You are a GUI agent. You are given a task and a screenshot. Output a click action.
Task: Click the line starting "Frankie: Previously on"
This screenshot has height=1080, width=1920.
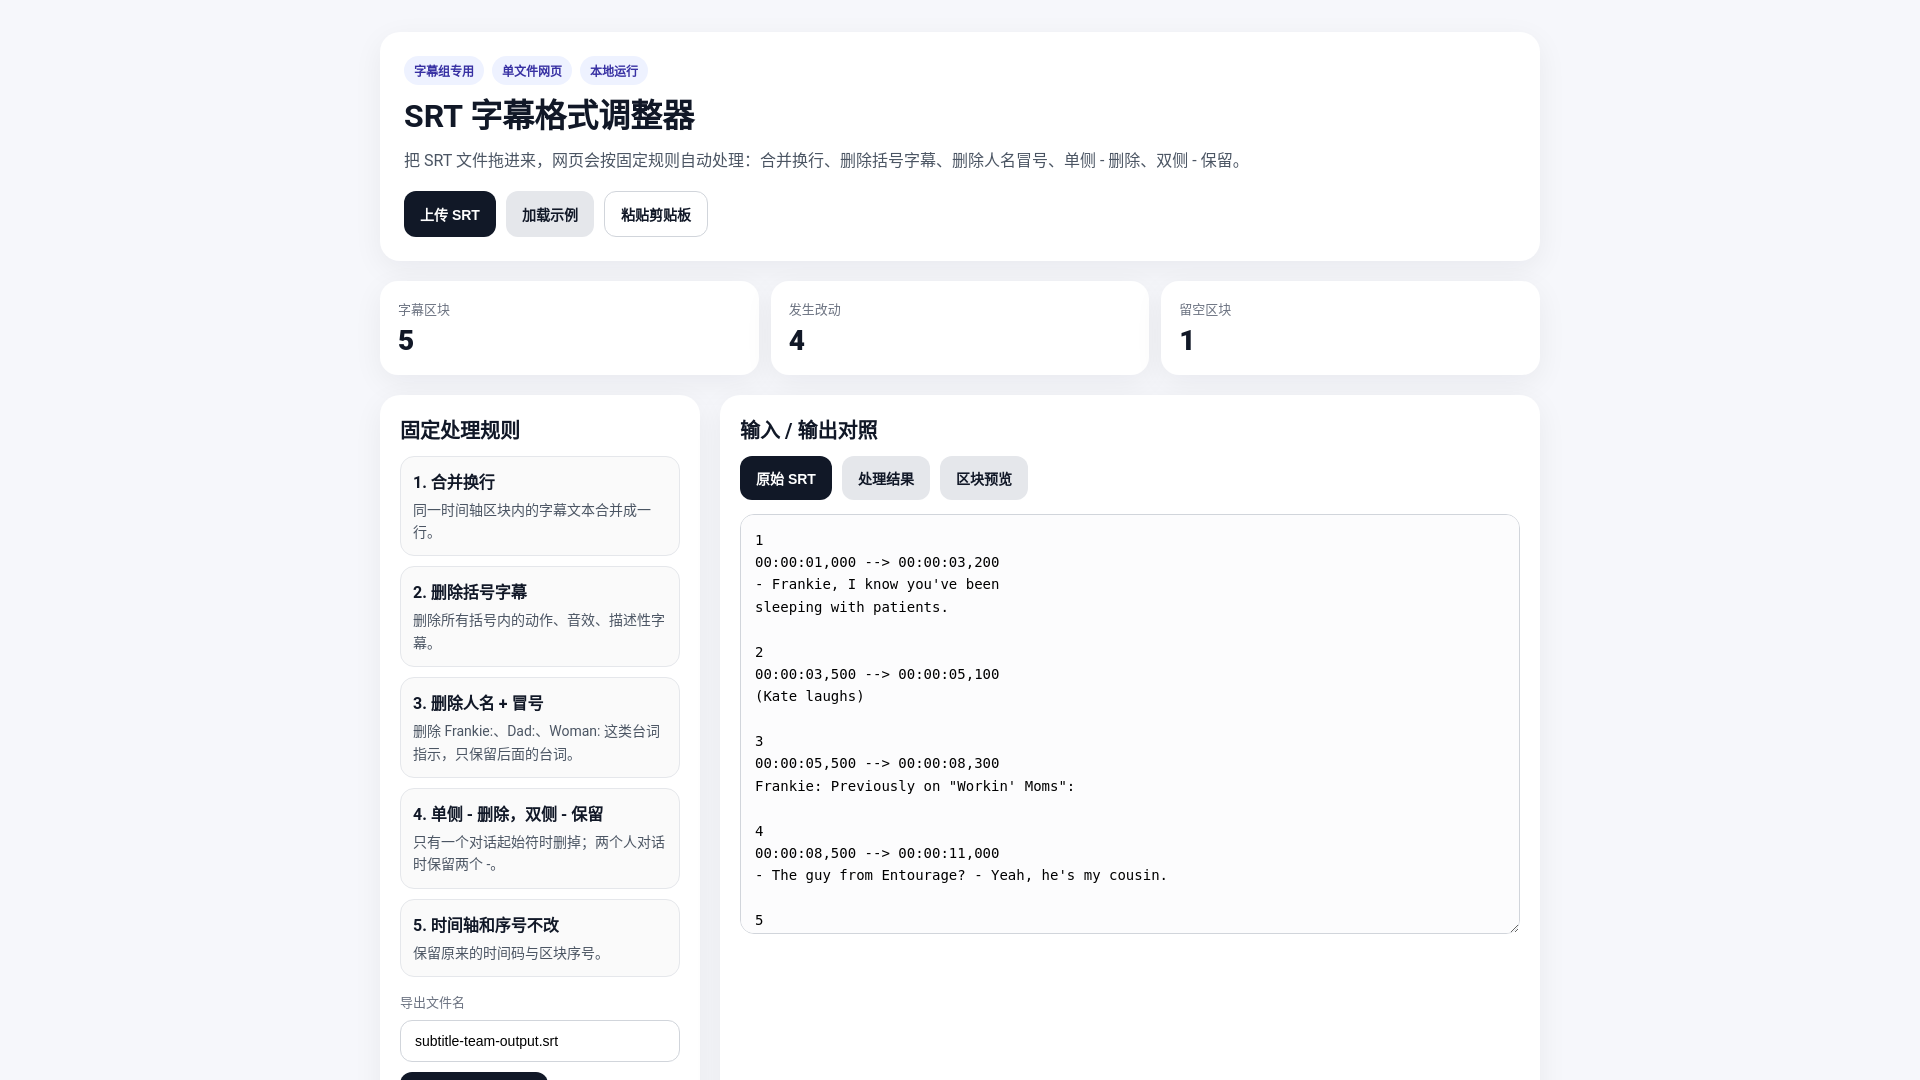point(914,786)
